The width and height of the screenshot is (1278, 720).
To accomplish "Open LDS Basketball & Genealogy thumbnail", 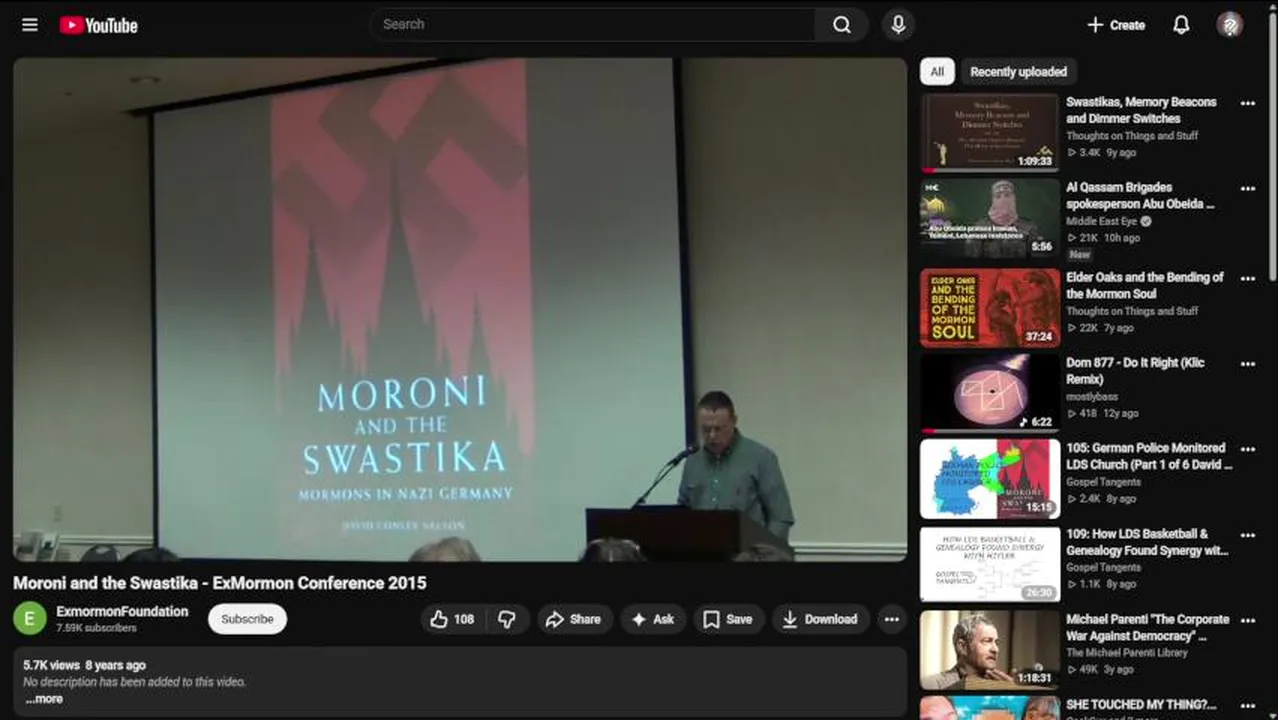I will coord(990,564).
